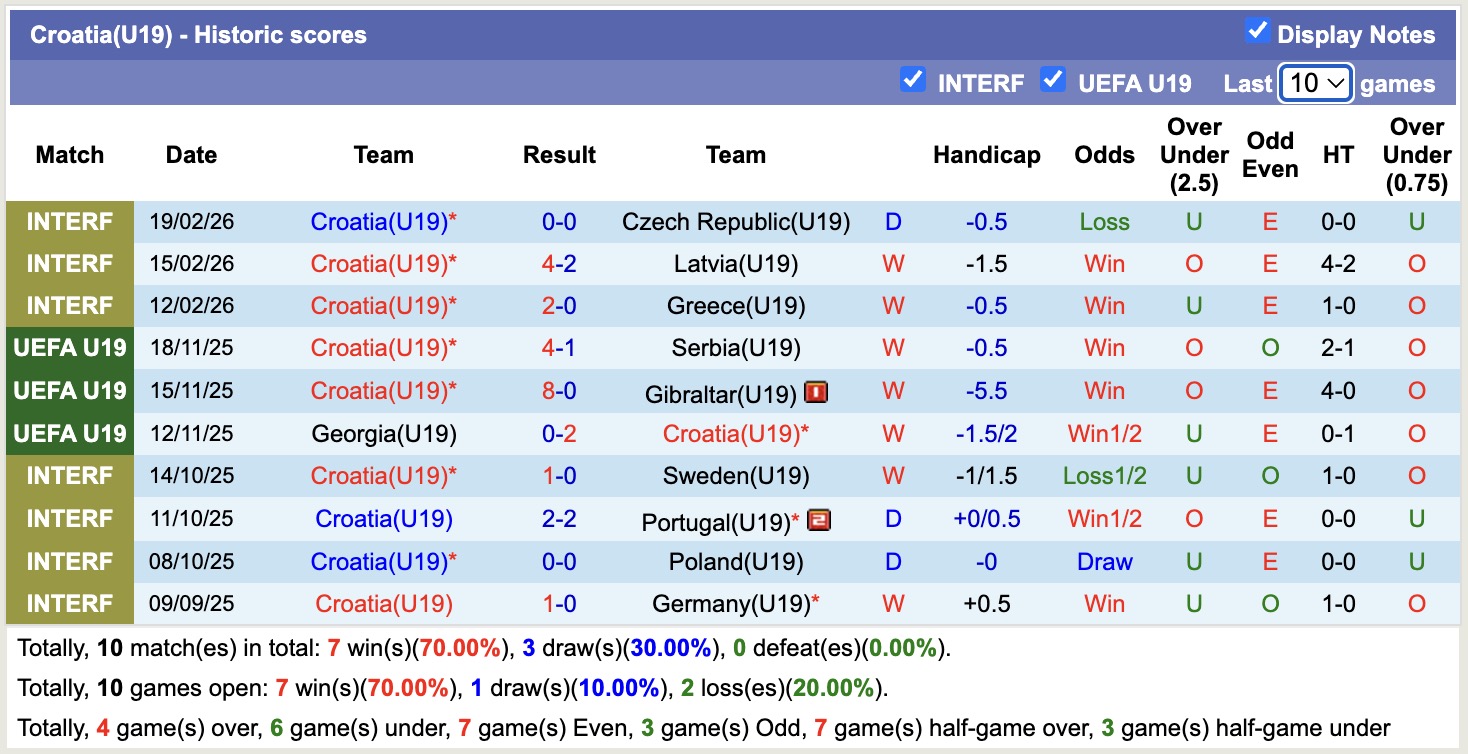This screenshot has height=754, width=1468.
Task: Select the UEFA U19 badge on the Serbia row
Action: point(69,348)
